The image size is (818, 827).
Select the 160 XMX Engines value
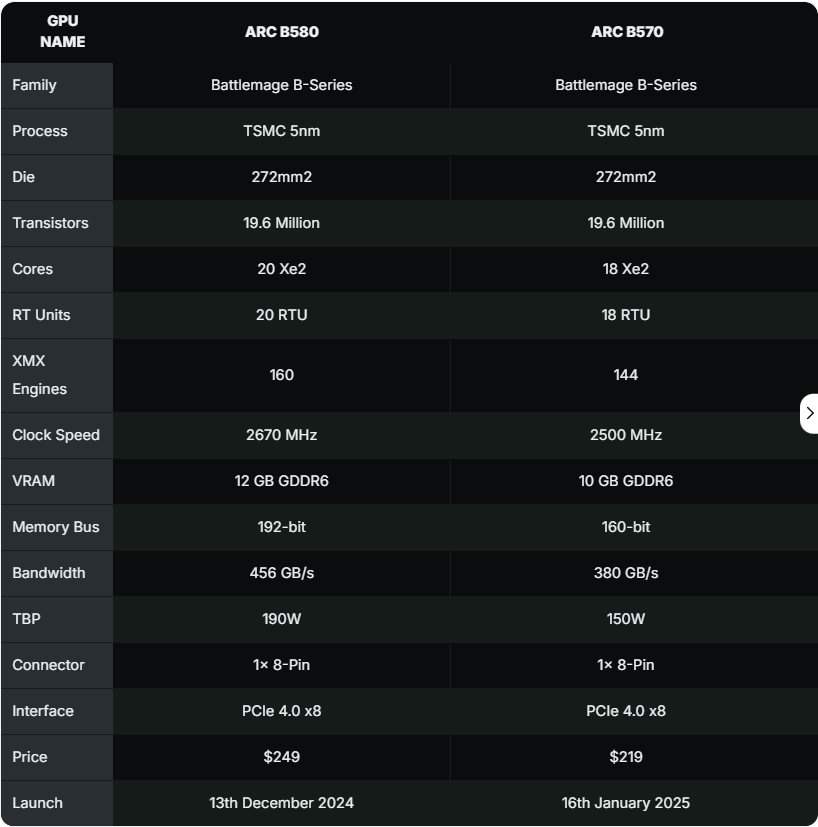click(282, 374)
